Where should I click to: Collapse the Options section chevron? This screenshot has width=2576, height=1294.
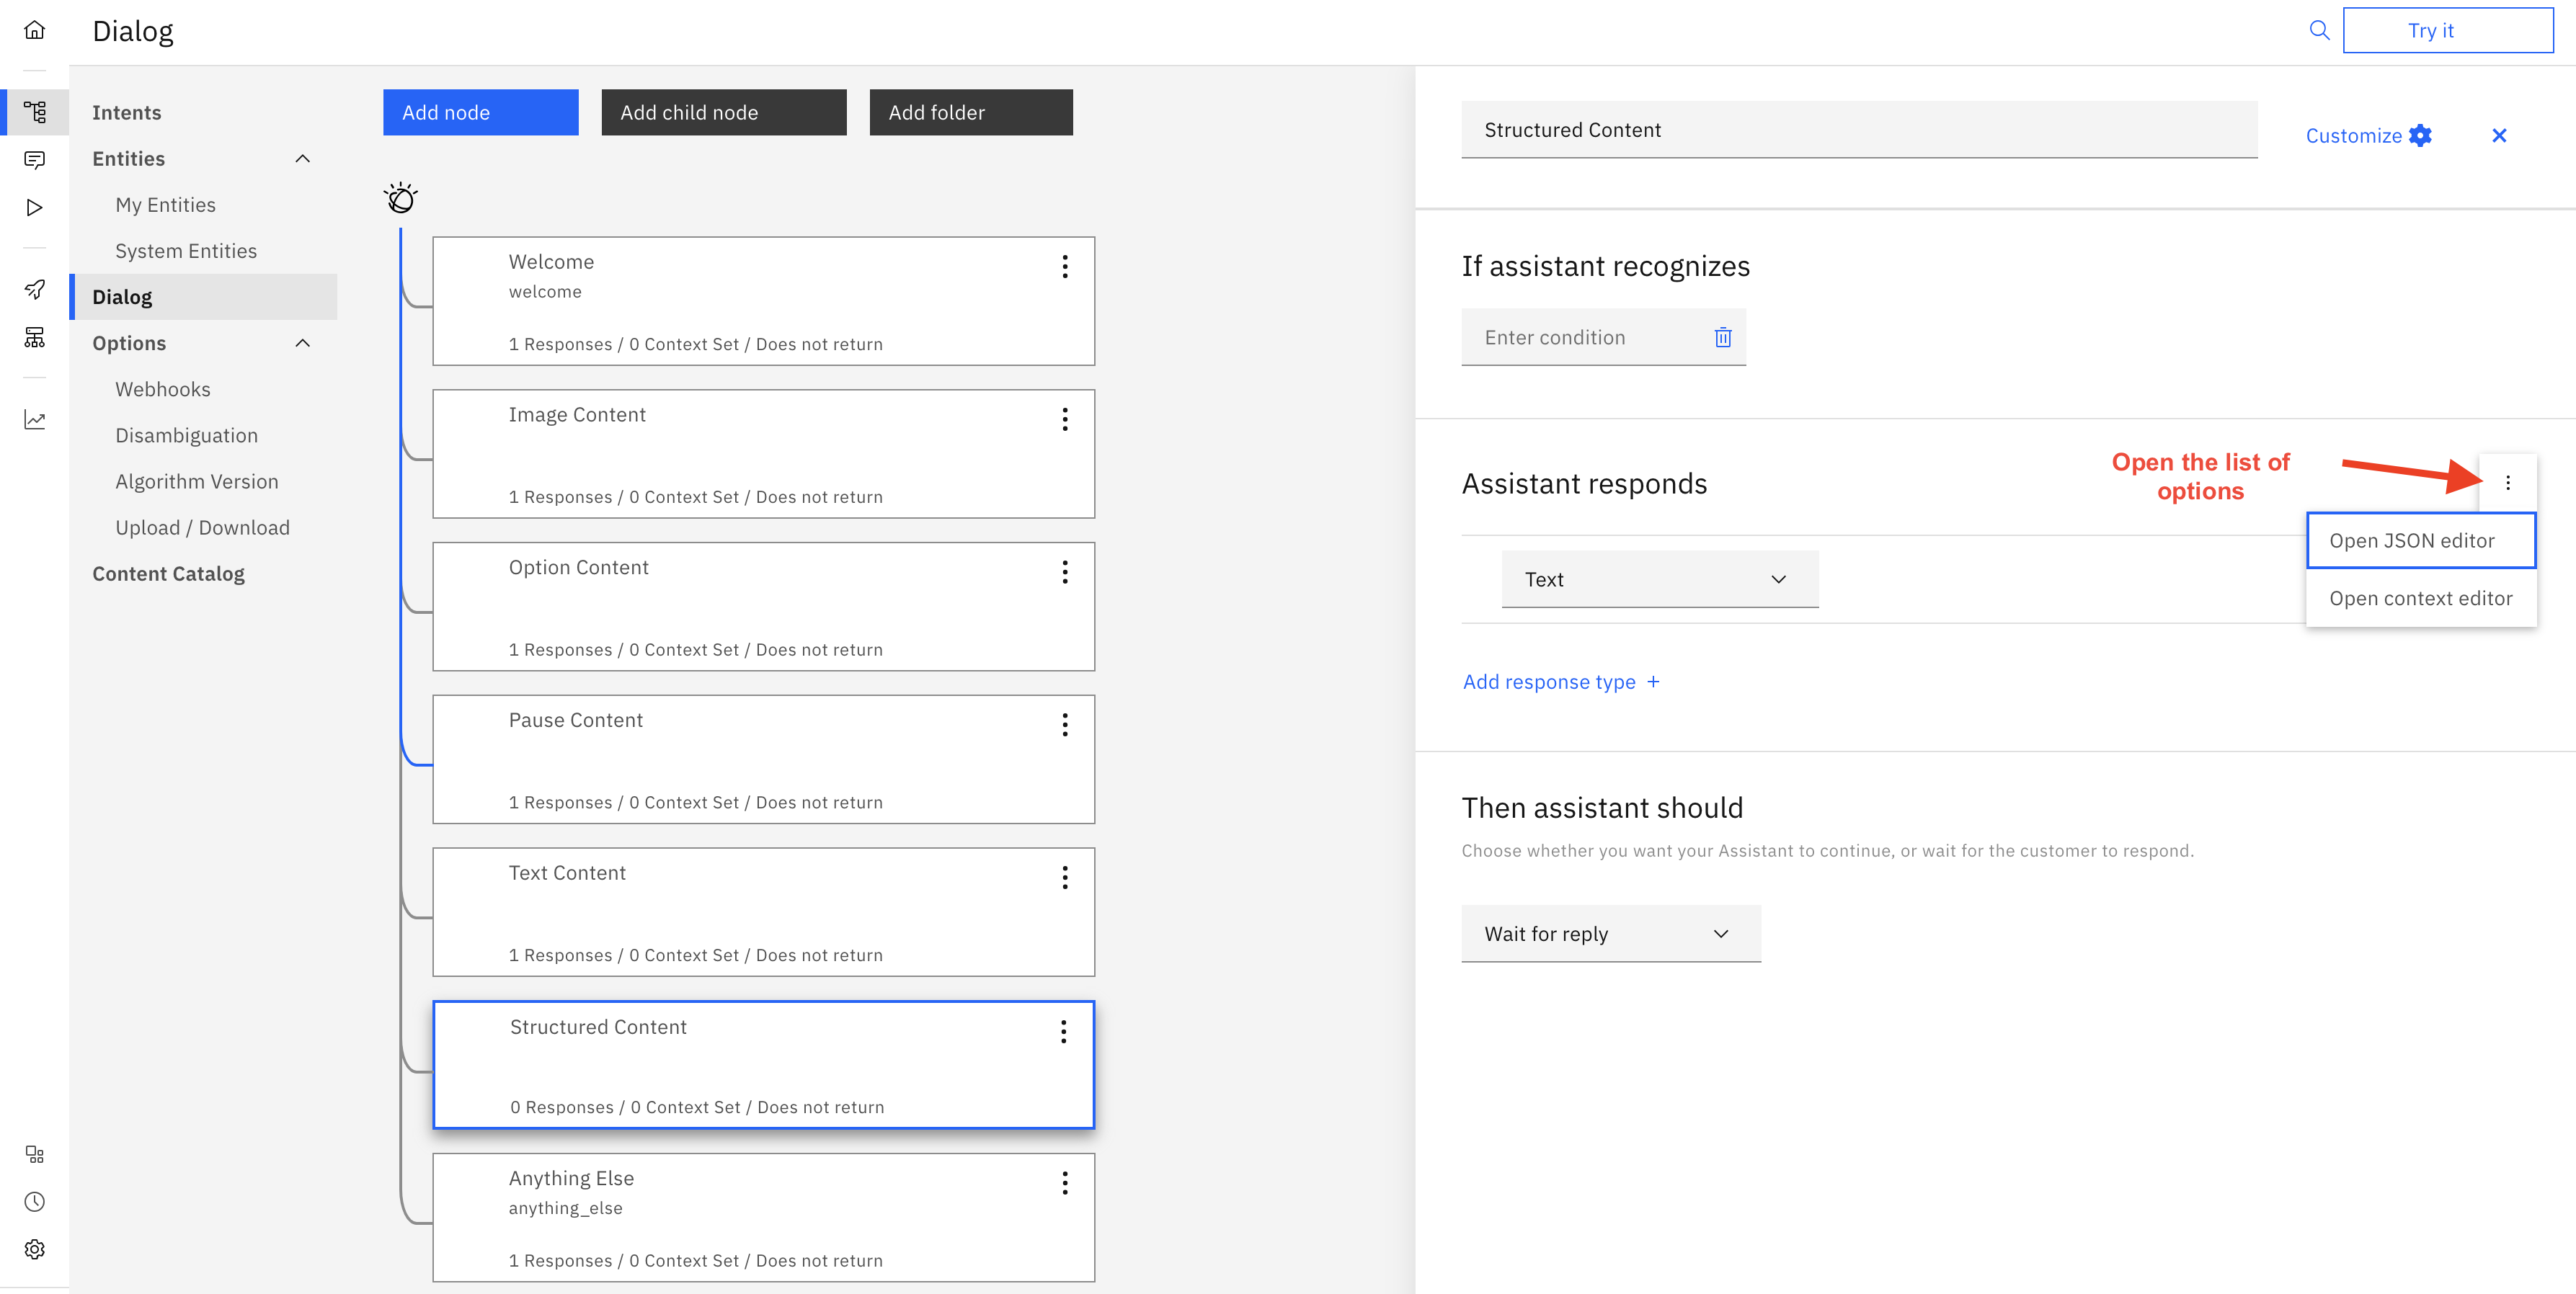pyautogui.click(x=302, y=343)
